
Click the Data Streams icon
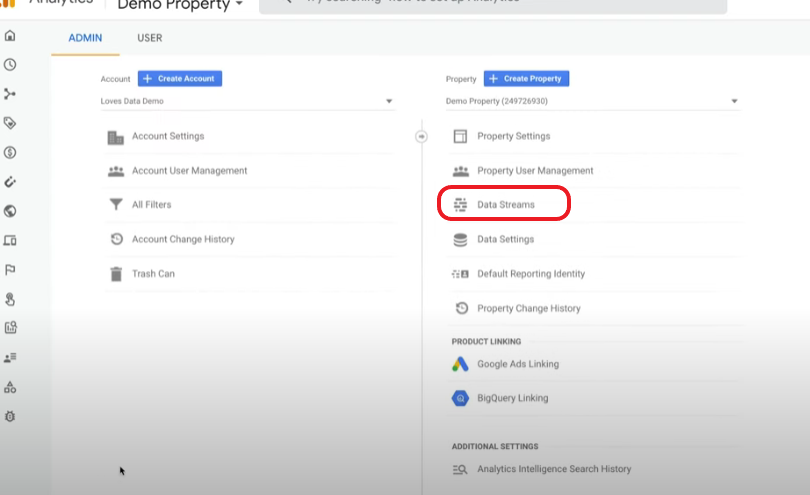pos(460,205)
